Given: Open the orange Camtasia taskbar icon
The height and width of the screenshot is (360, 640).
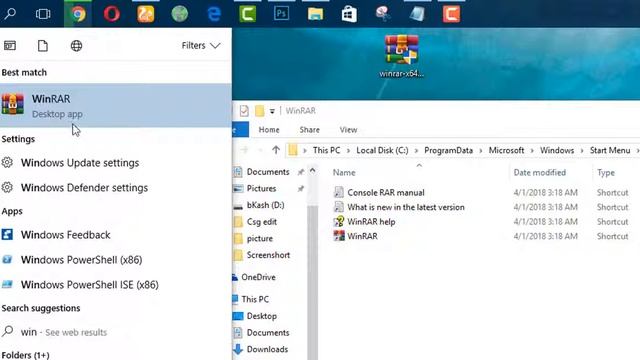Looking at the screenshot, I should tap(451, 14).
